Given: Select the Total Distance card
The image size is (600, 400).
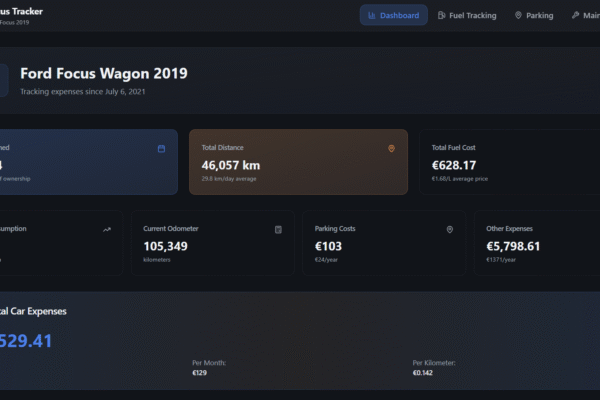Looking at the screenshot, I should [x=297, y=162].
